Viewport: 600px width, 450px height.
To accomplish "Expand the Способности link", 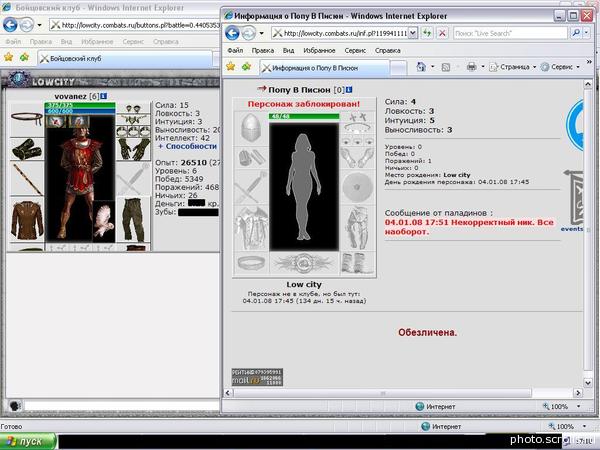I will [188, 146].
